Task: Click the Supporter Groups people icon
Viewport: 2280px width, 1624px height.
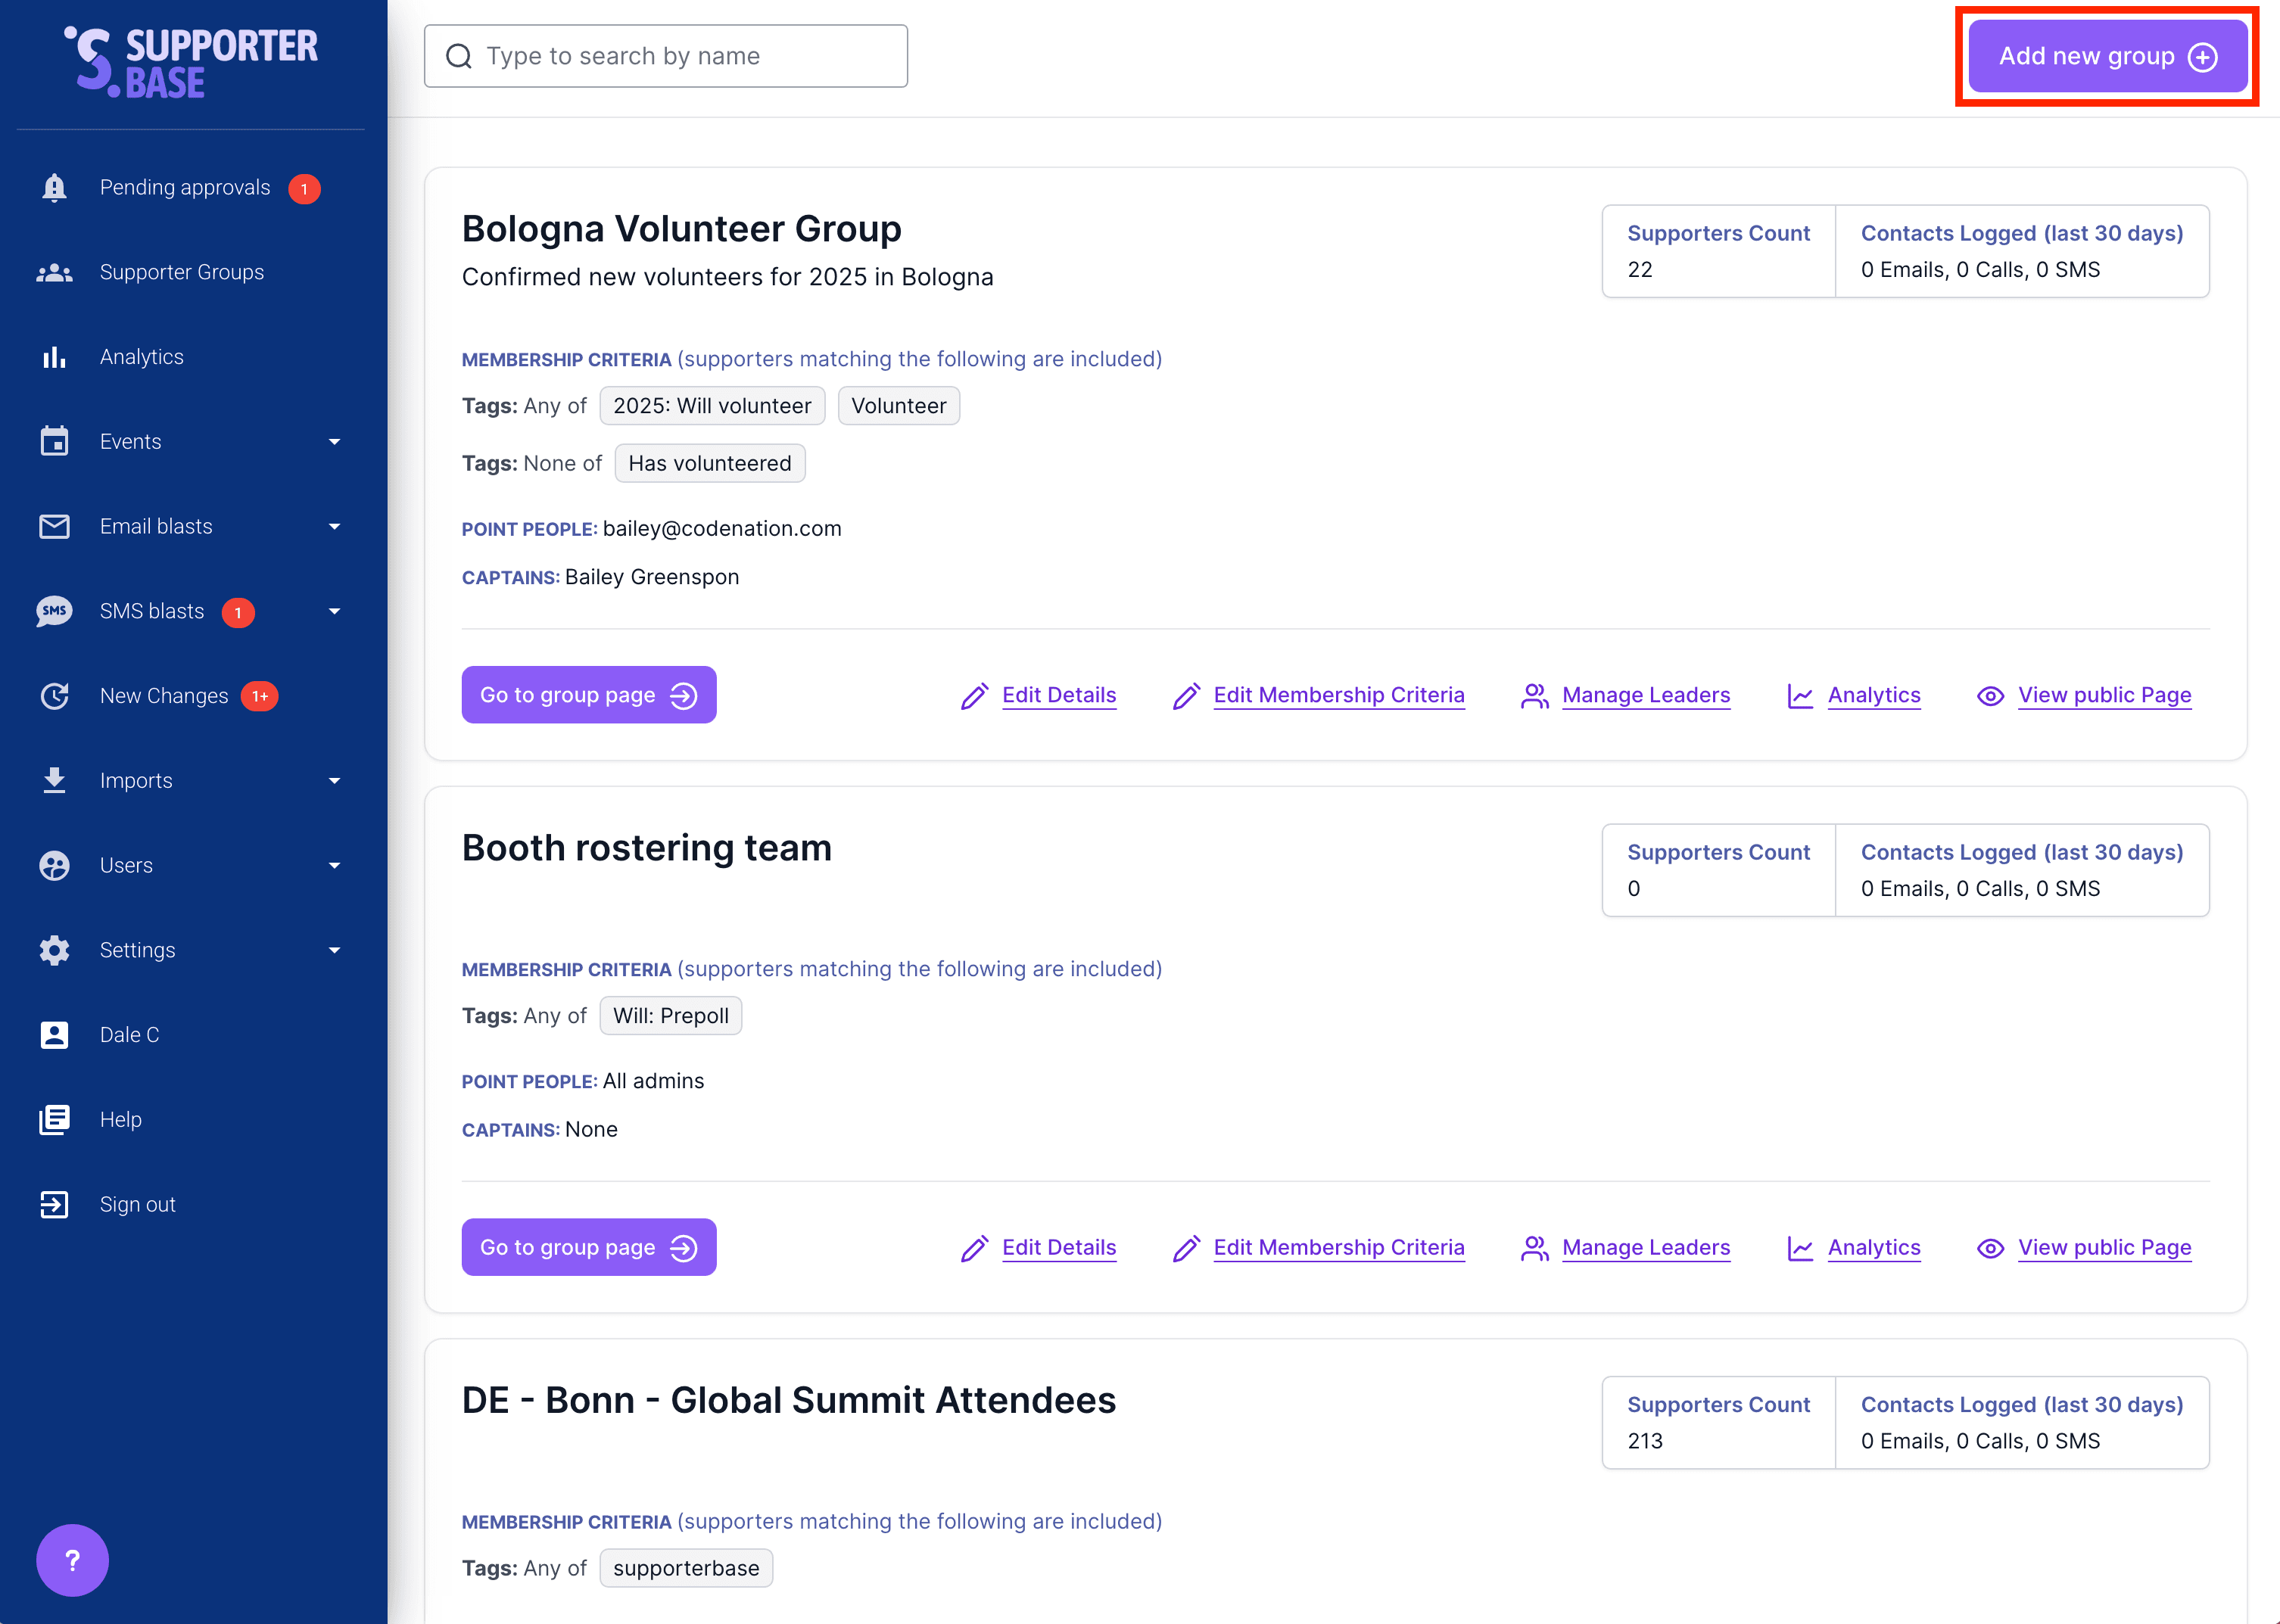Action: 54,272
